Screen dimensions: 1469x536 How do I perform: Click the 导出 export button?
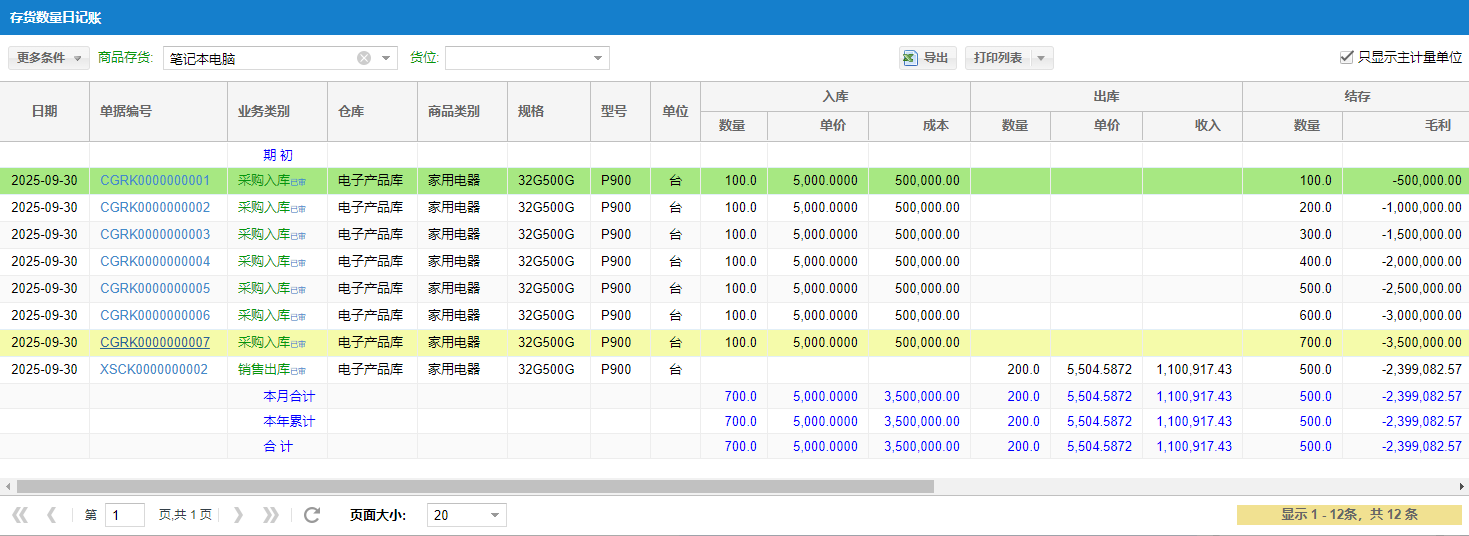click(927, 58)
